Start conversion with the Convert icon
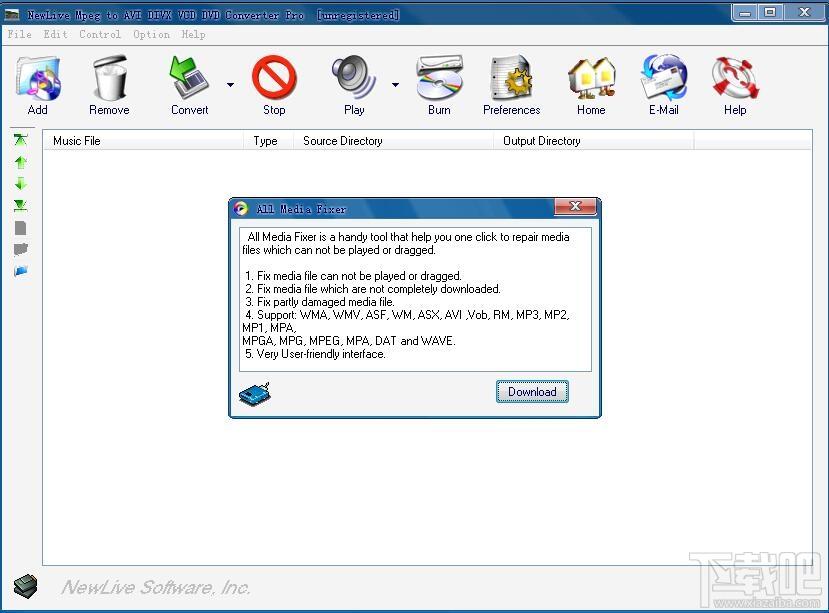Screen dimensions: 829x613 [189, 78]
